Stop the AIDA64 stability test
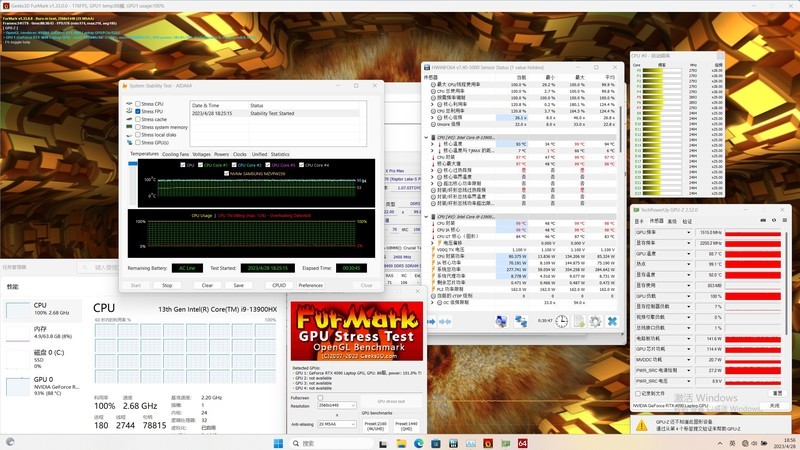Screen dimensions: 800x450 [167, 285]
